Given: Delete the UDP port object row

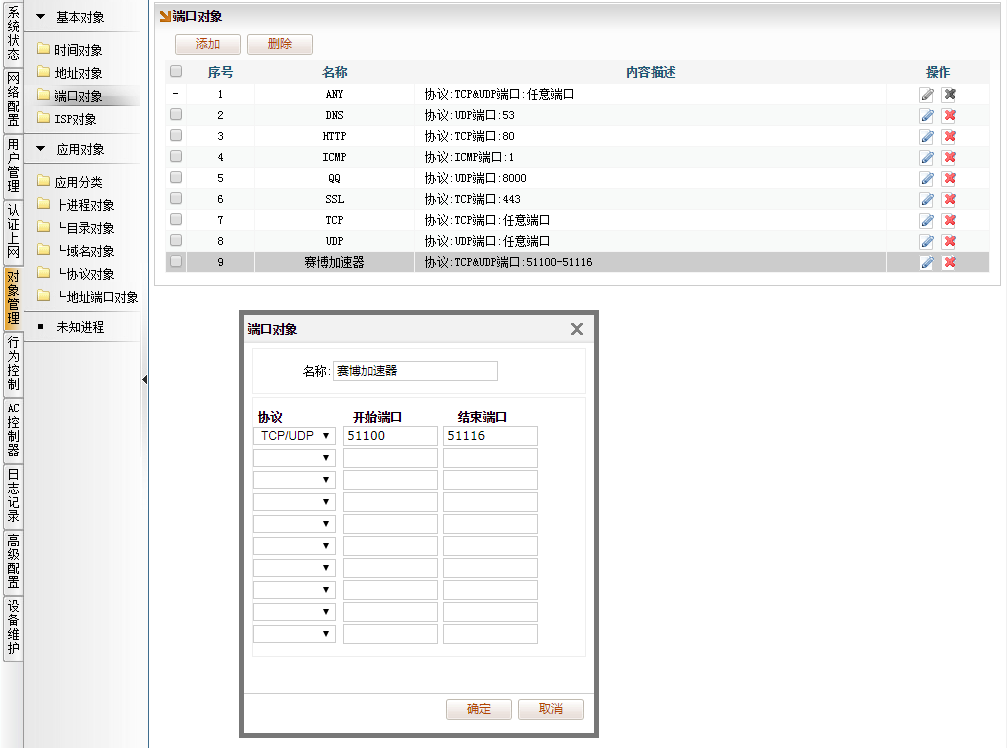Looking at the screenshot, I should click(949, 241).
